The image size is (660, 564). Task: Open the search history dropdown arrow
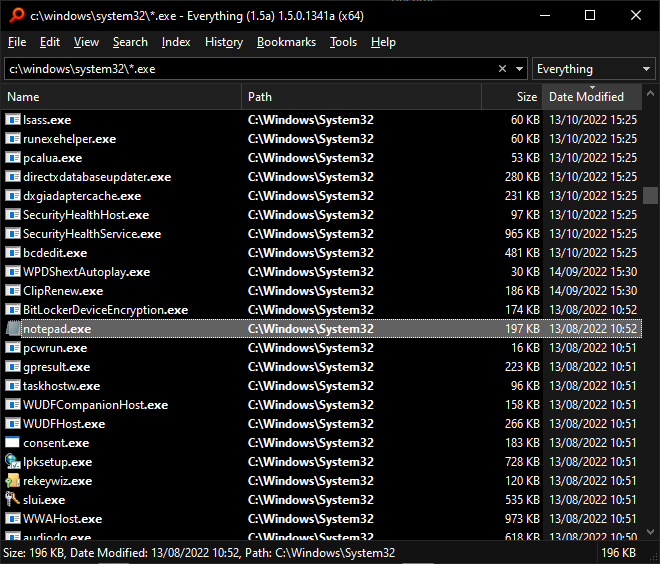tap(519, 69)
